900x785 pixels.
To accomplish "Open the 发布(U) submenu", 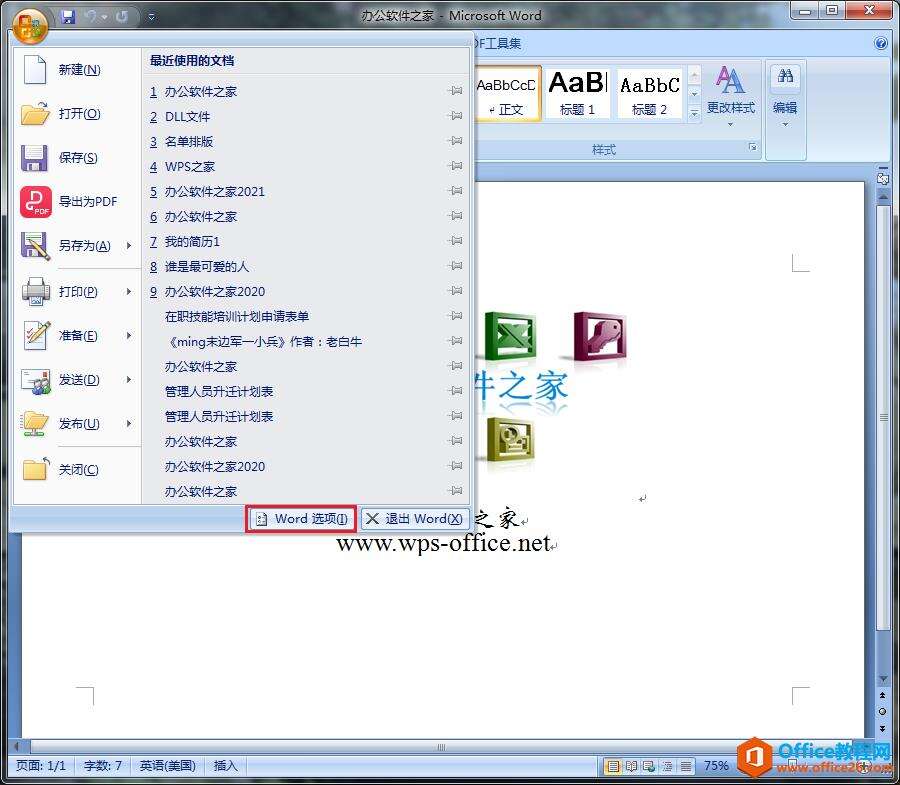I will point(76,424).
